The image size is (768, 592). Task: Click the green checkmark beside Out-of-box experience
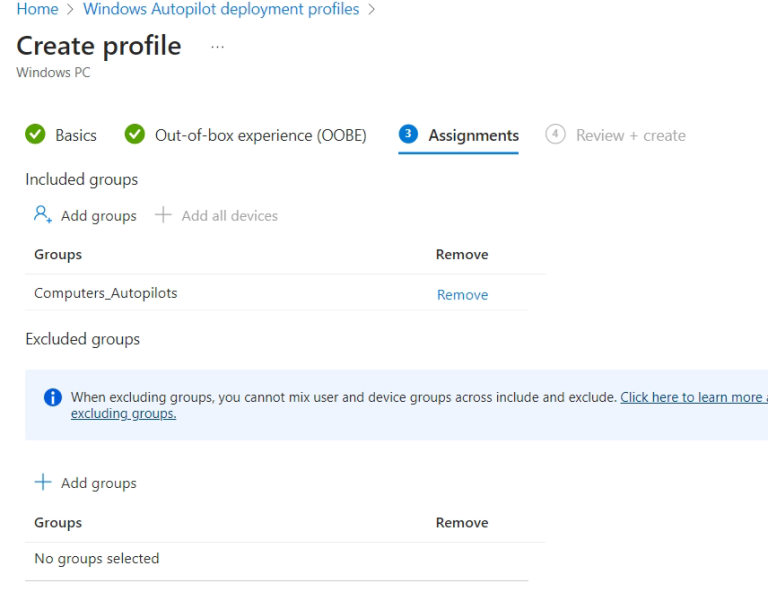point(134,135)
